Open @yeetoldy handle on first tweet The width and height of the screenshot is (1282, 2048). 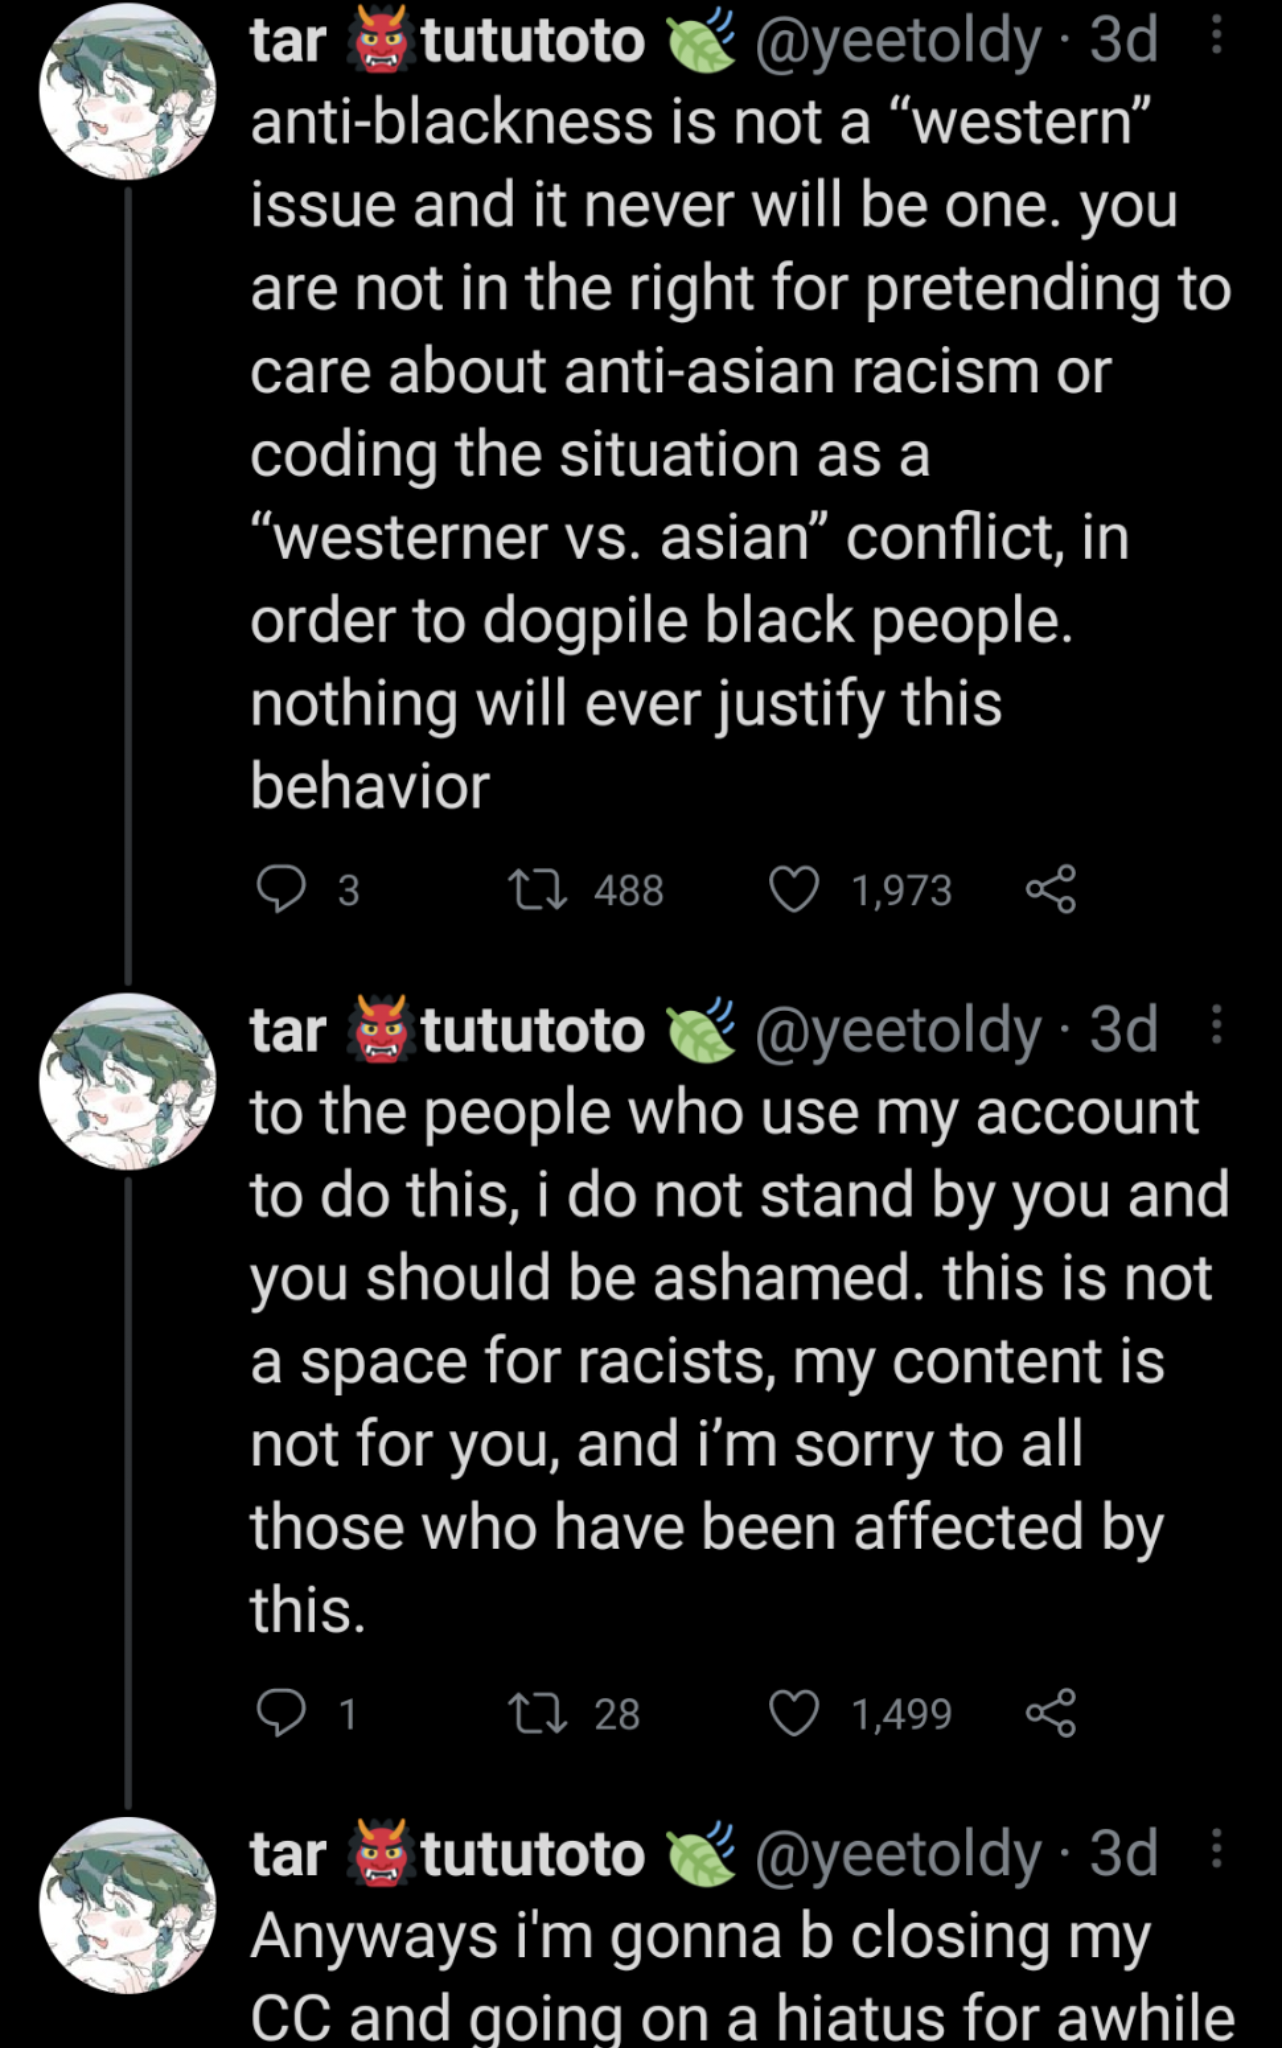[x=897, y=42]
